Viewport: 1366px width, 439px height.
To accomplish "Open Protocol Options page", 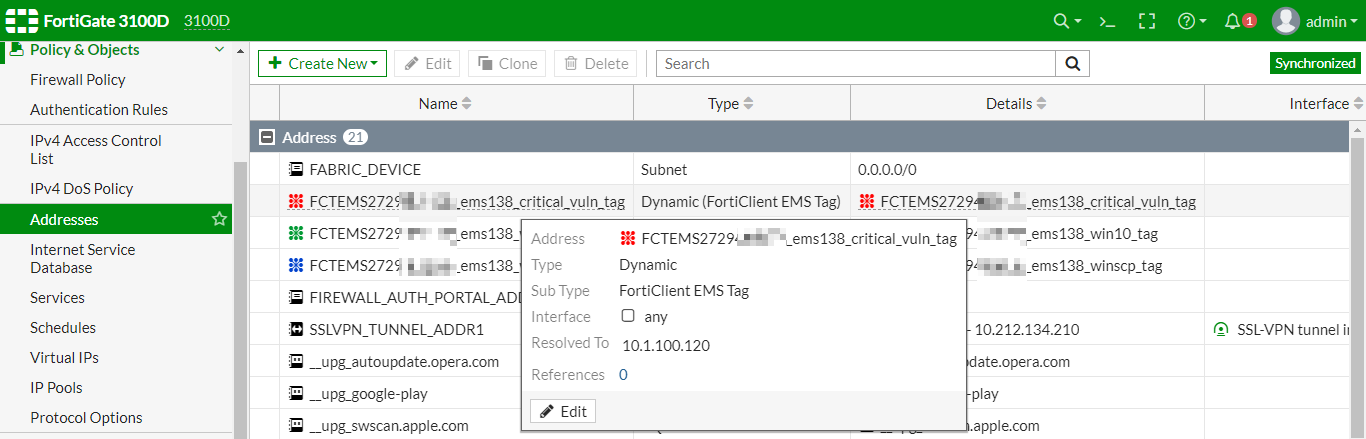I will [86, 418].
